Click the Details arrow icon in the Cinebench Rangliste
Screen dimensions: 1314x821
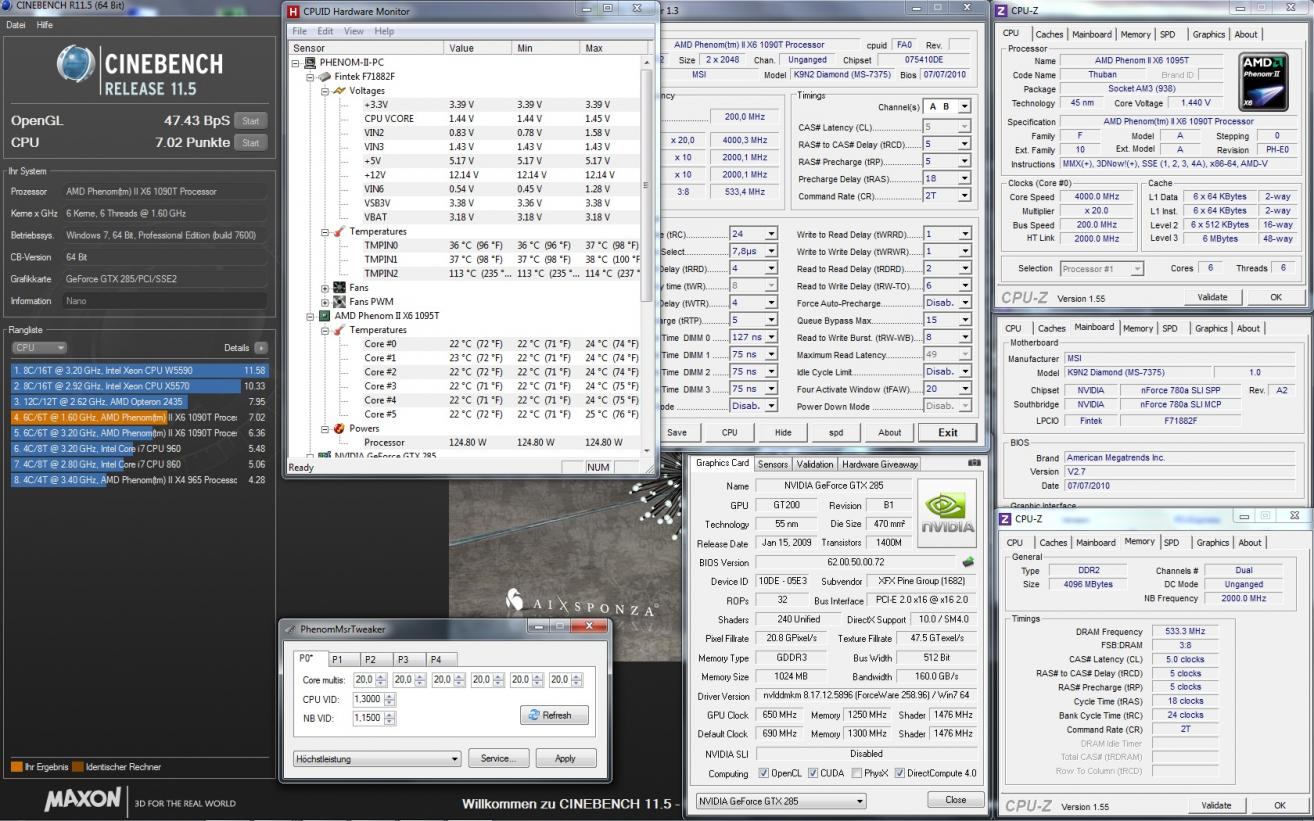click(x=261, y=348)
